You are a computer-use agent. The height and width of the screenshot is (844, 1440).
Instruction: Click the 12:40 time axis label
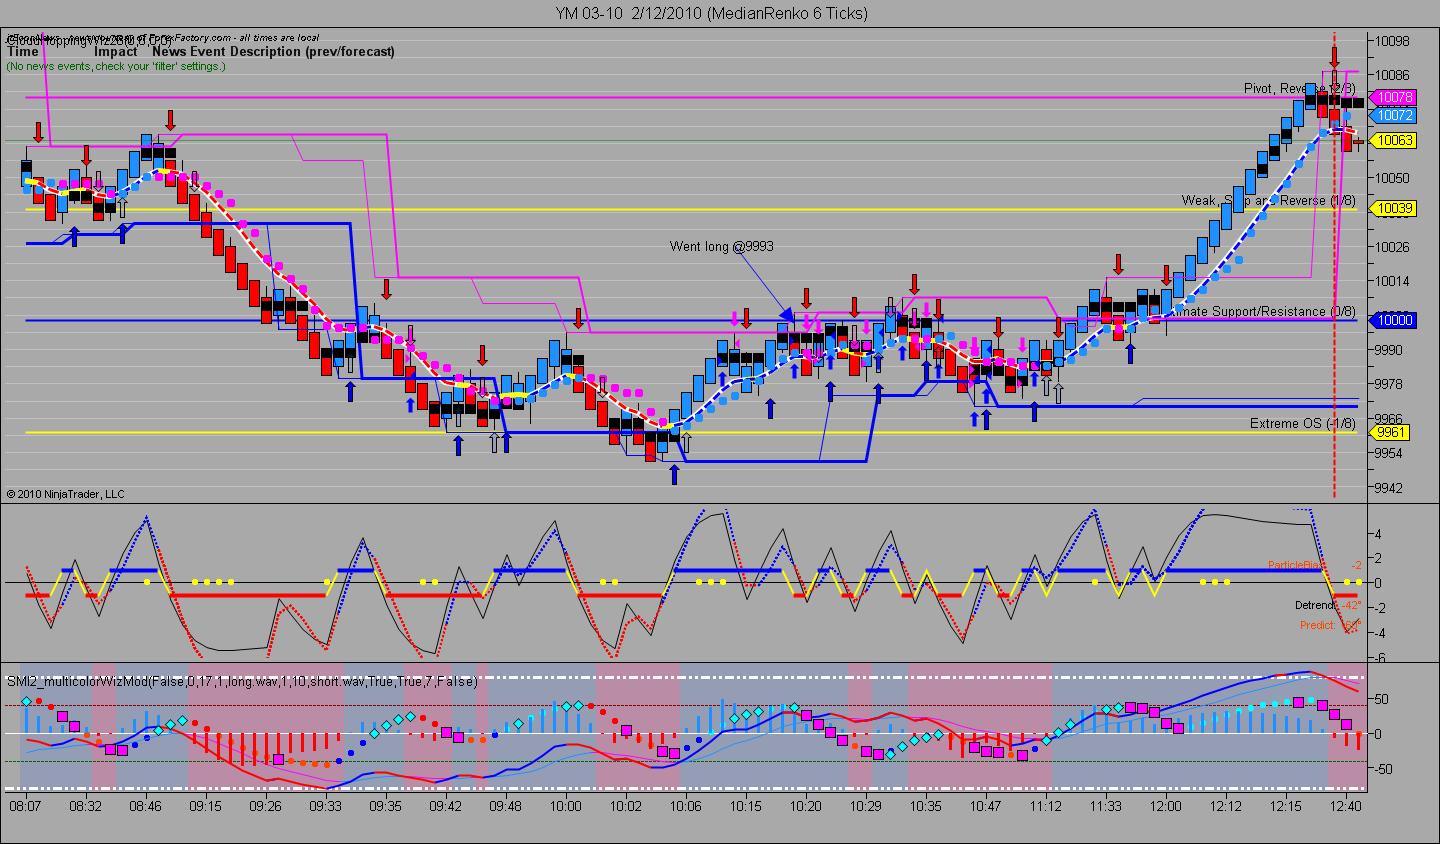pyautogui.click(x=1346, y=805)
